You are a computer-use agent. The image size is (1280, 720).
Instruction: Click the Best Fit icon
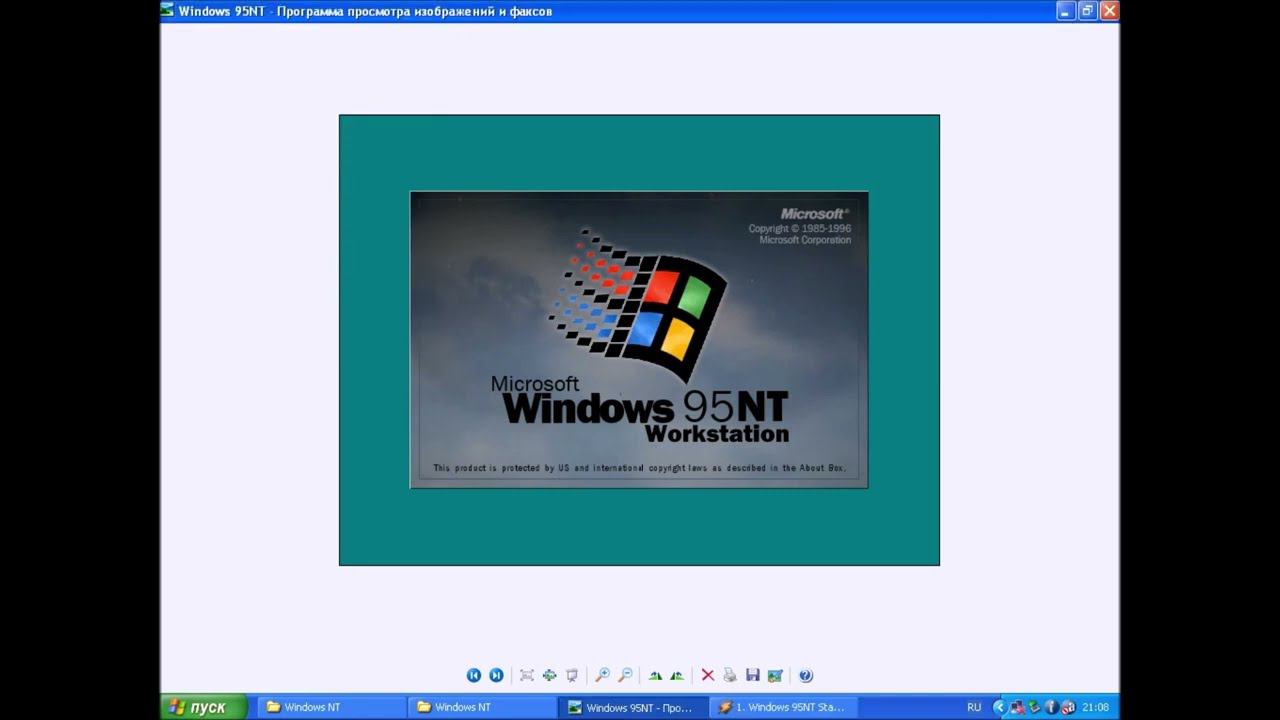[x=527, y=676]
